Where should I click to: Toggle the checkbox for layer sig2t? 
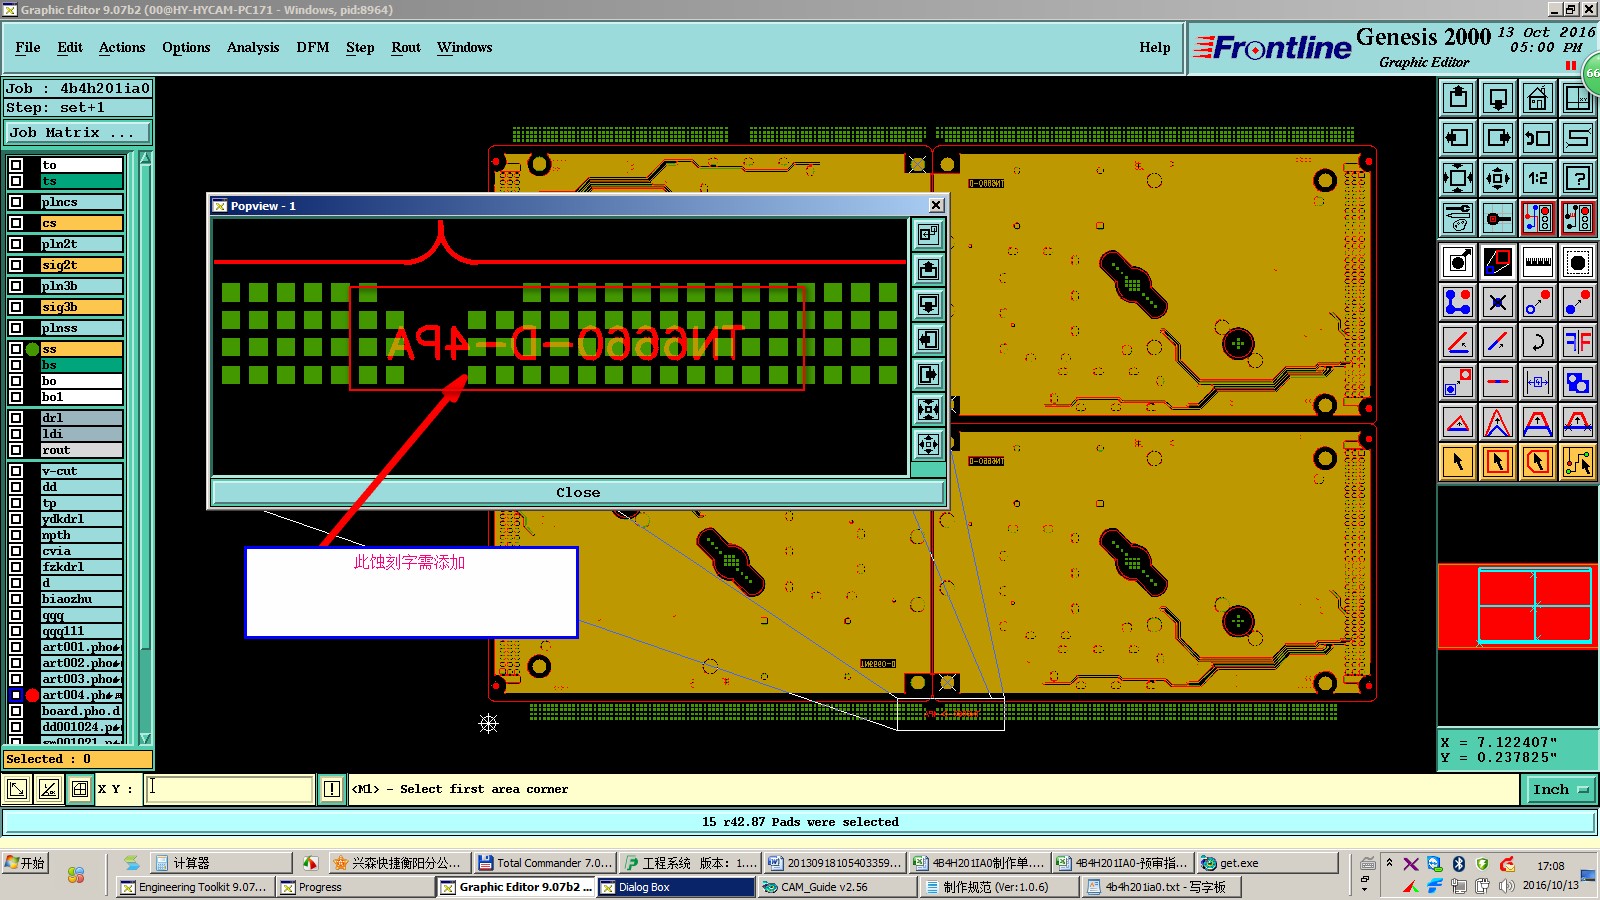click(16, 265)
